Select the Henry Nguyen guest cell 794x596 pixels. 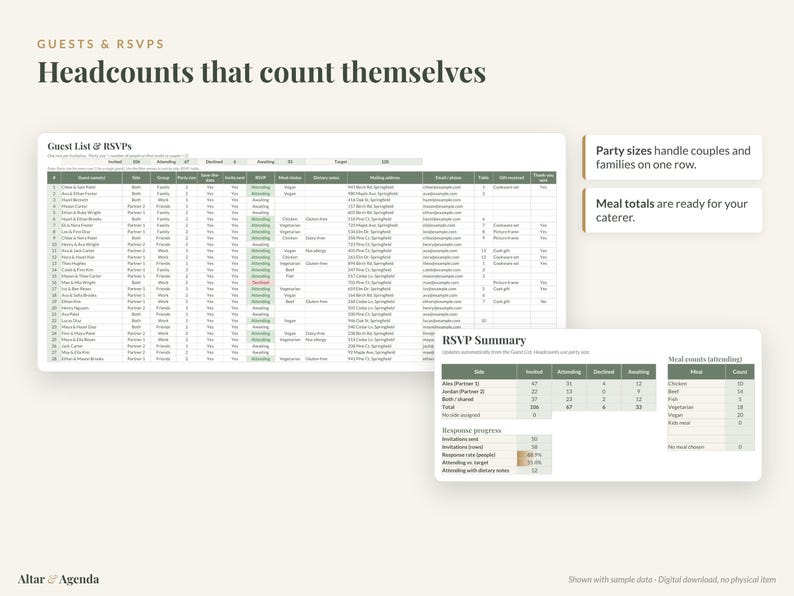92,308
